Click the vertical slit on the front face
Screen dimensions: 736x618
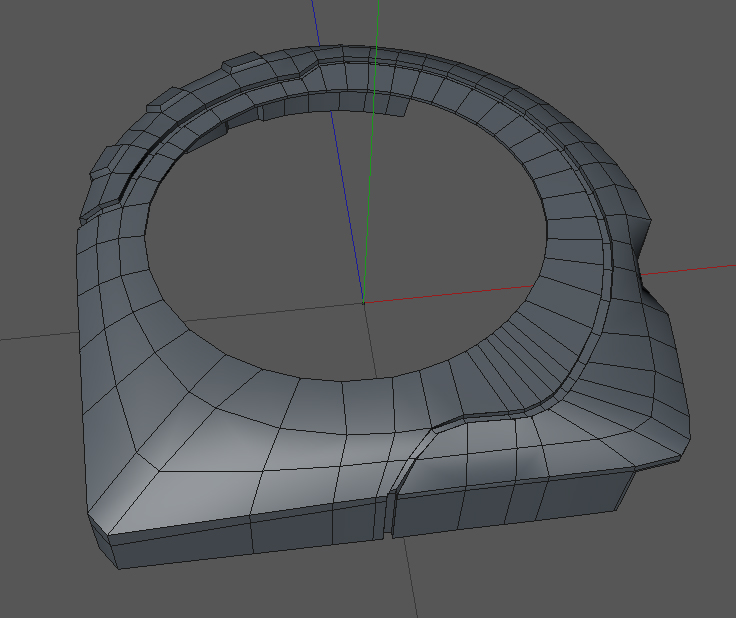tap(388, 515)
